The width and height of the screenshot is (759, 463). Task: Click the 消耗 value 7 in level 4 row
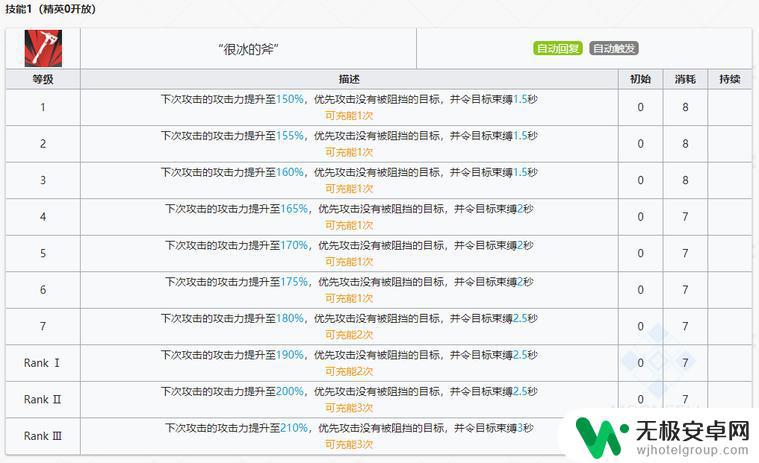pyautogui.click(x=685, y=217)
